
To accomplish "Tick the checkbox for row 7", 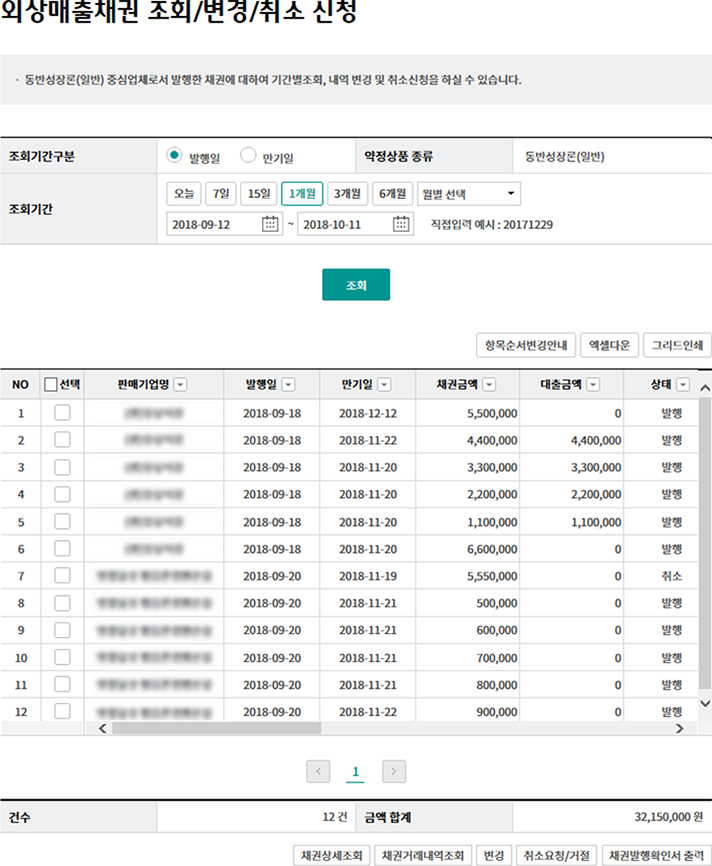I will (62, 575).
